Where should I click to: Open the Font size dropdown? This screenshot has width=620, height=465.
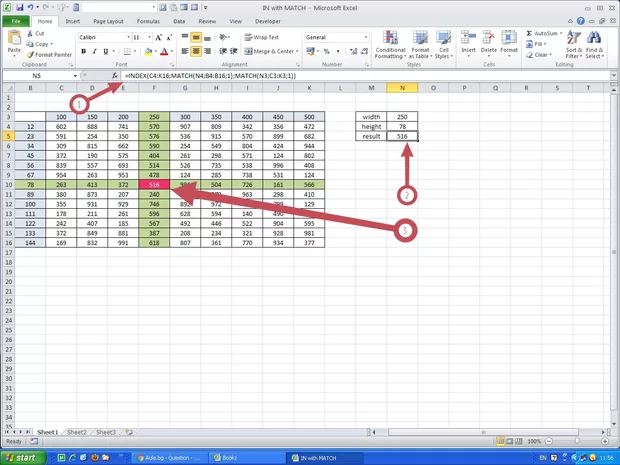tap(149, 37)
